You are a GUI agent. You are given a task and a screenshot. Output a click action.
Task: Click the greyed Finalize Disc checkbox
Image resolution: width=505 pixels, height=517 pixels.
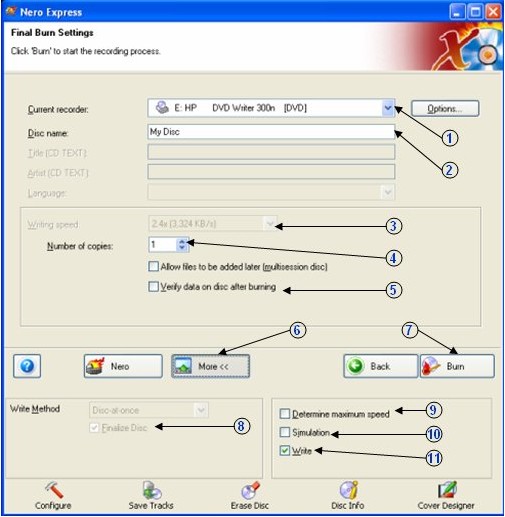(x=94, y=427)
